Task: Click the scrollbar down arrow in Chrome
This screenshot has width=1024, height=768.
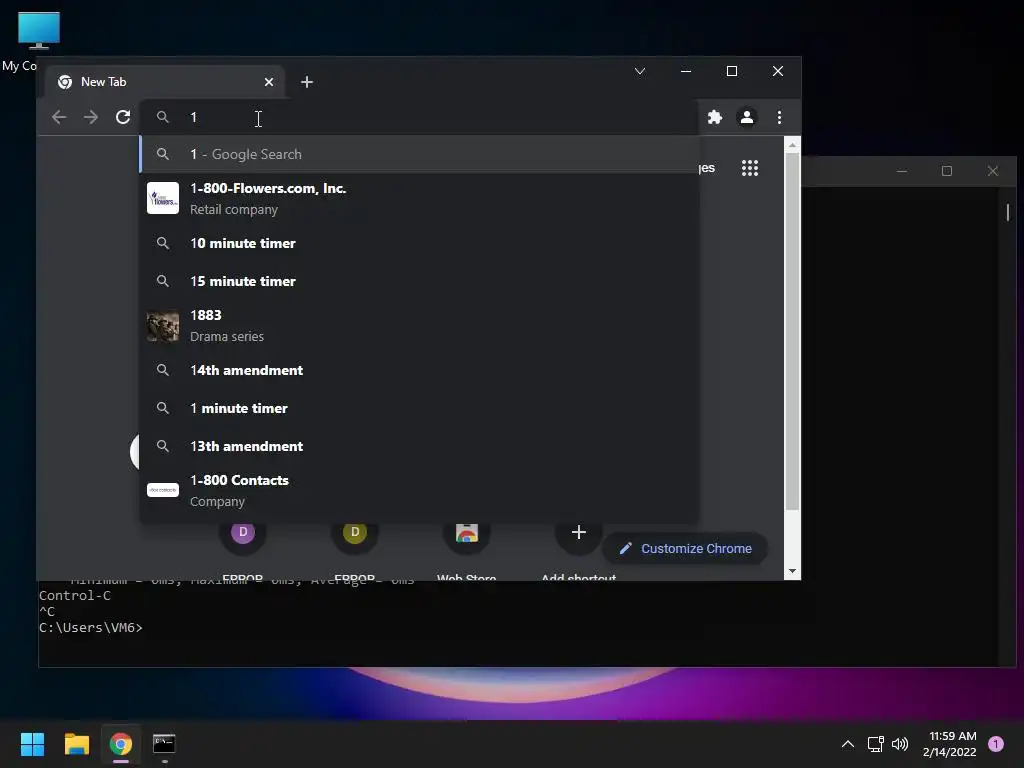Action: pyautogui.click(x=792, y=571)
